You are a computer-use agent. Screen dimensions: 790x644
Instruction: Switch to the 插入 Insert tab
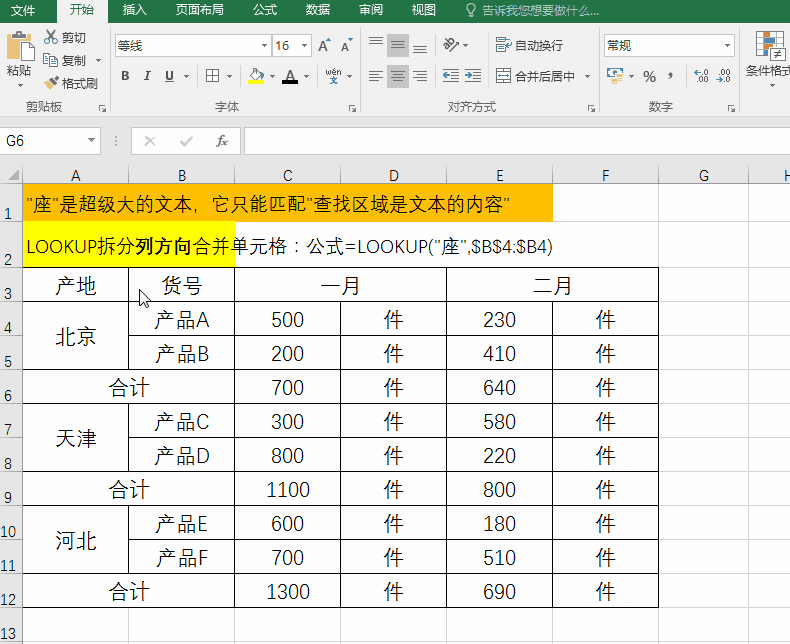click(x=135, y=10)
